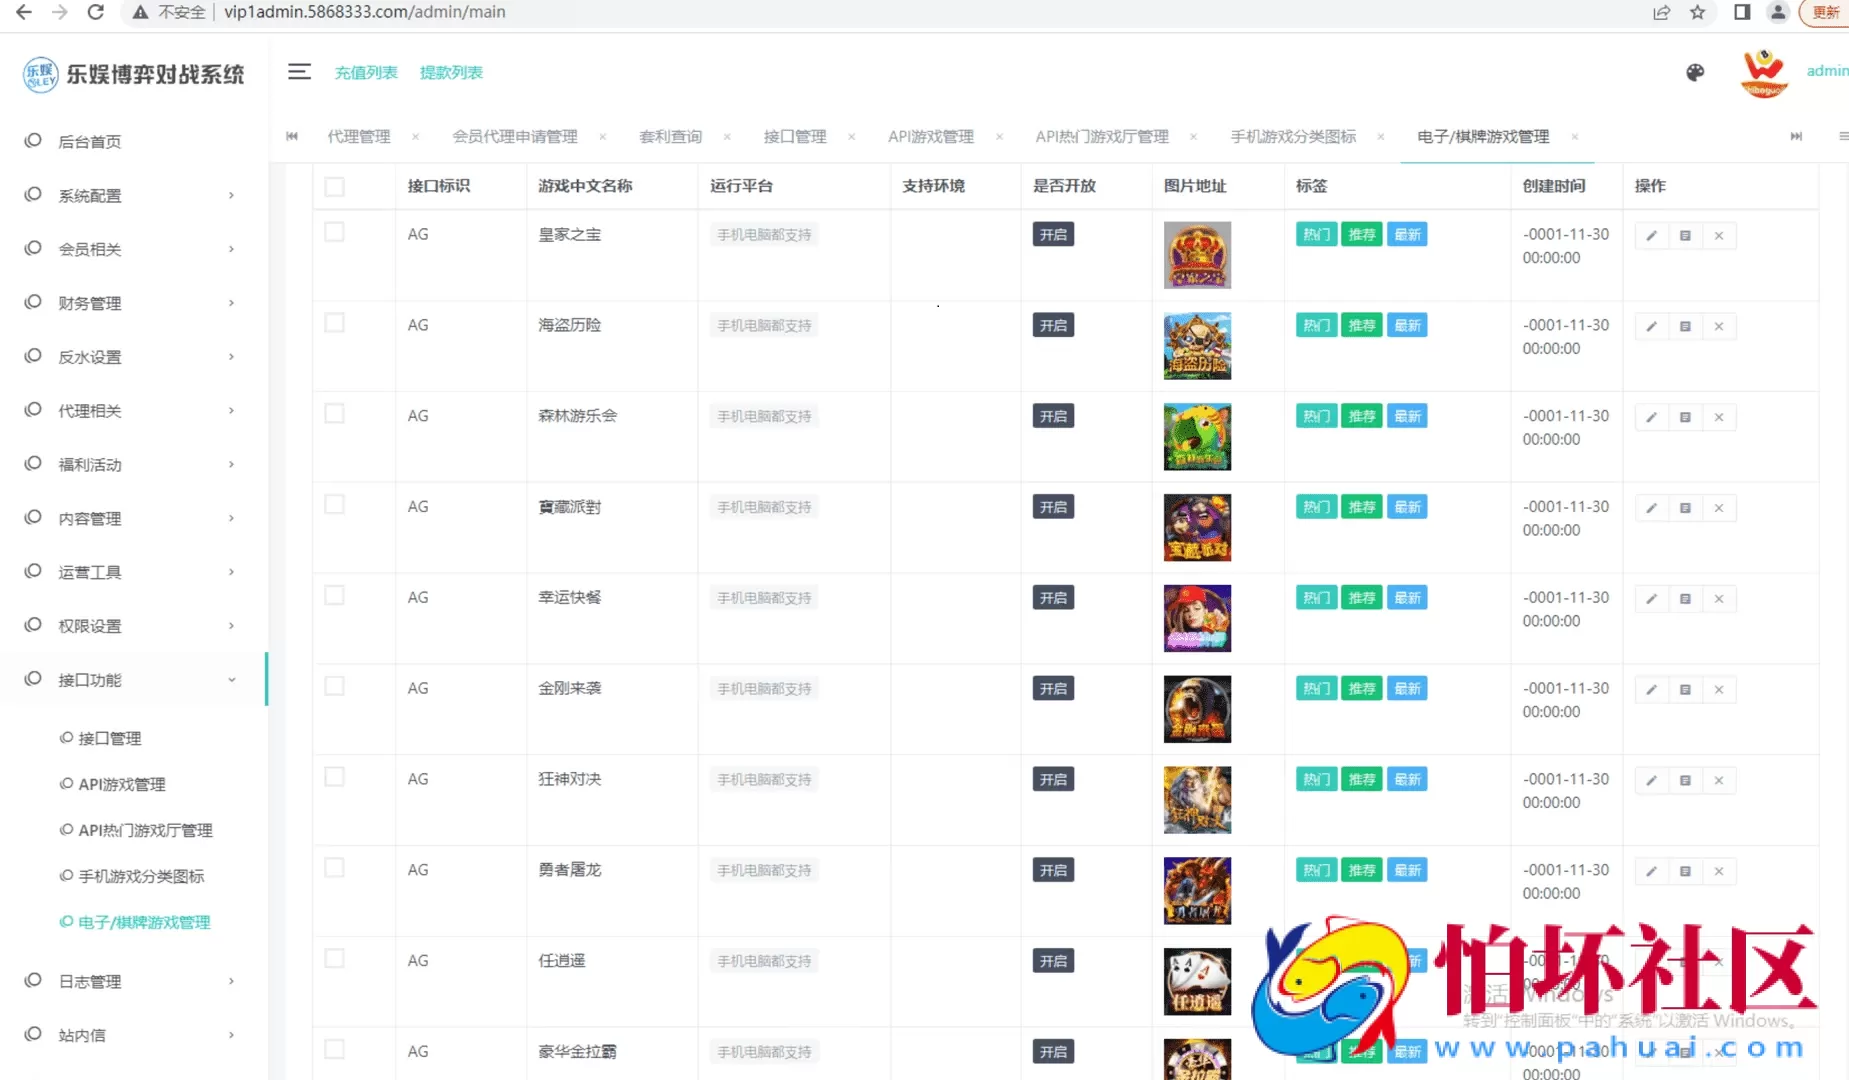Open the log icon for 海盗历险 row
The width and height of the screenshot is (1849, 1080).
tap(1685, 325)
